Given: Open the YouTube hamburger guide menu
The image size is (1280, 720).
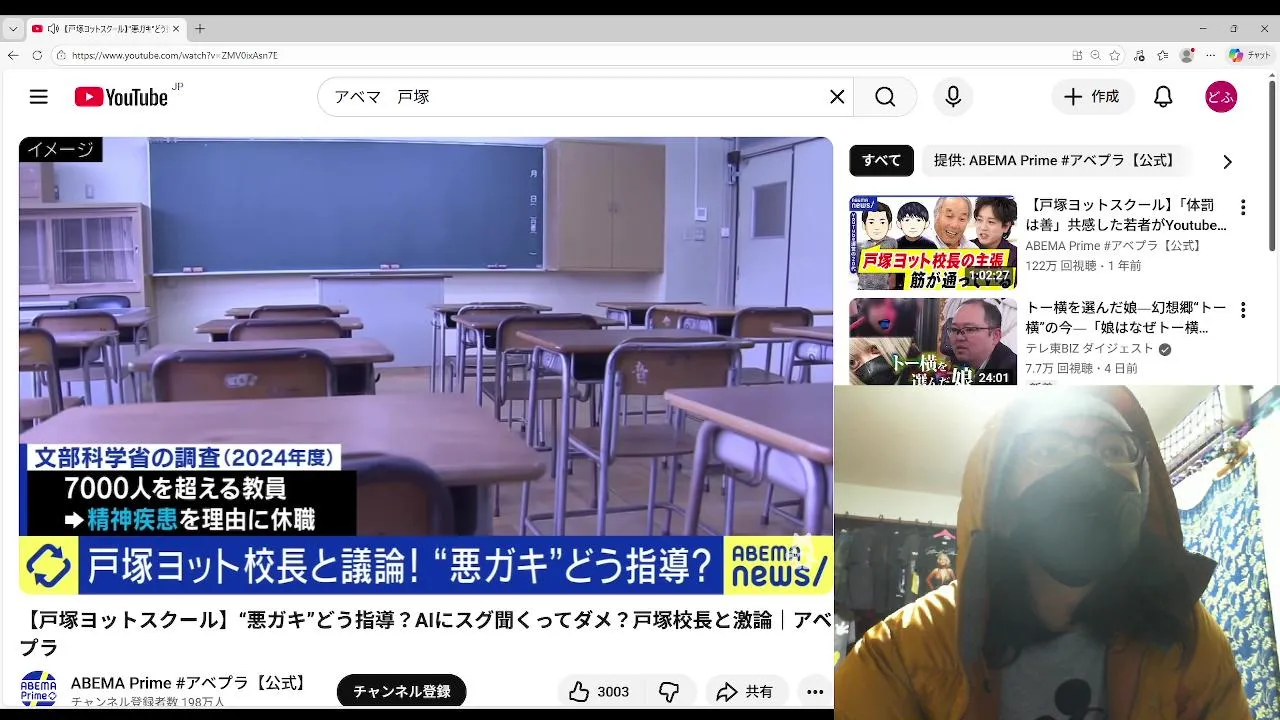Looking at the screenshot, I should pos(38,97).
